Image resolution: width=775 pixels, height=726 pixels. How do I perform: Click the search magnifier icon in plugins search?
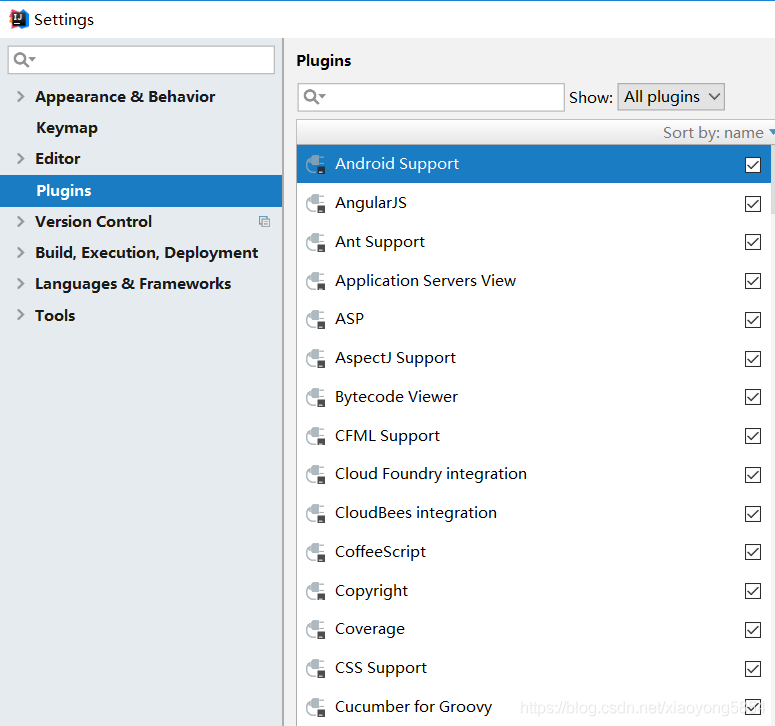(314, 97)
